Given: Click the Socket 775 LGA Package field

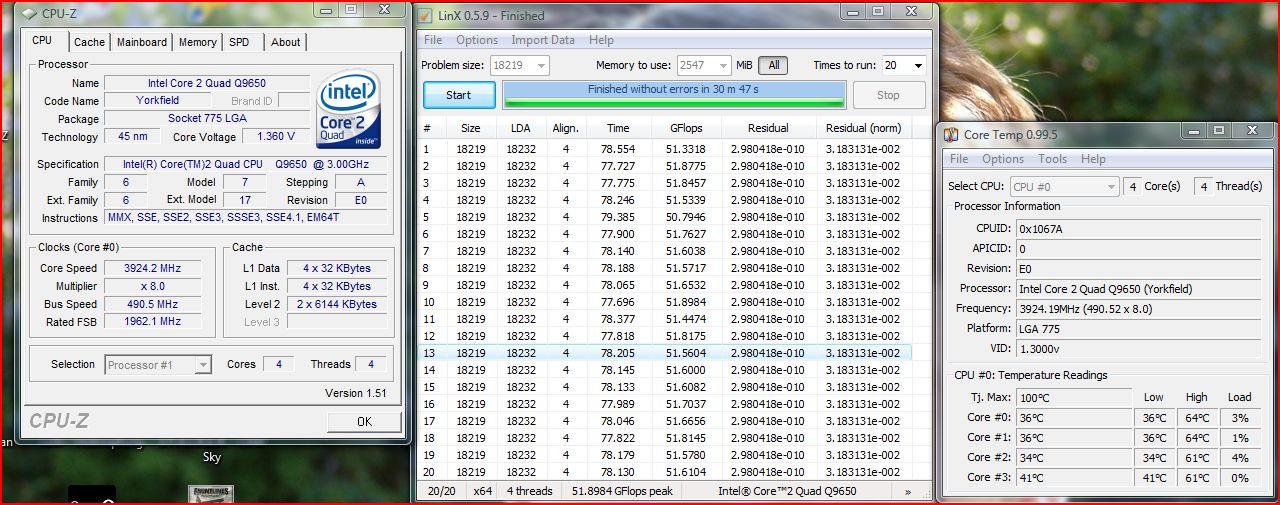Looking at the screenshot, I should 207,119.
